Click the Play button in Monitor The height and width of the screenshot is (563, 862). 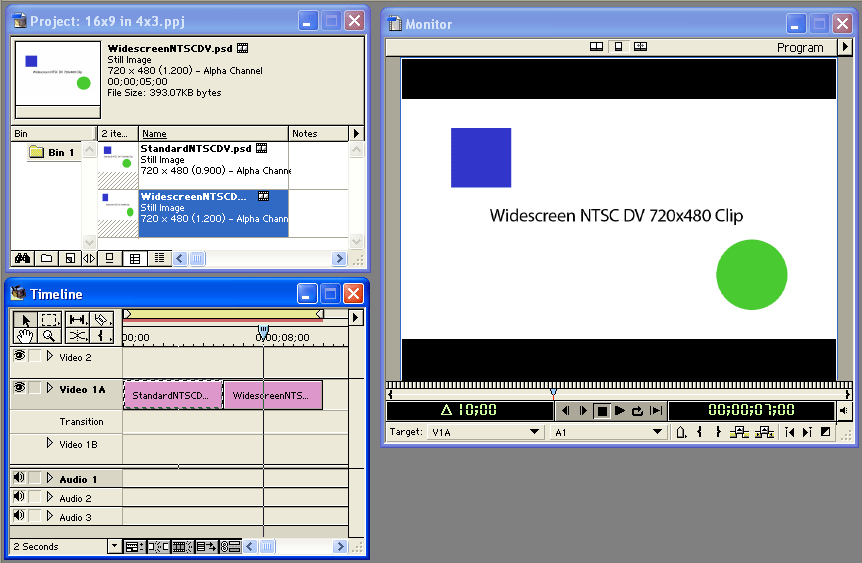[620, 411]
